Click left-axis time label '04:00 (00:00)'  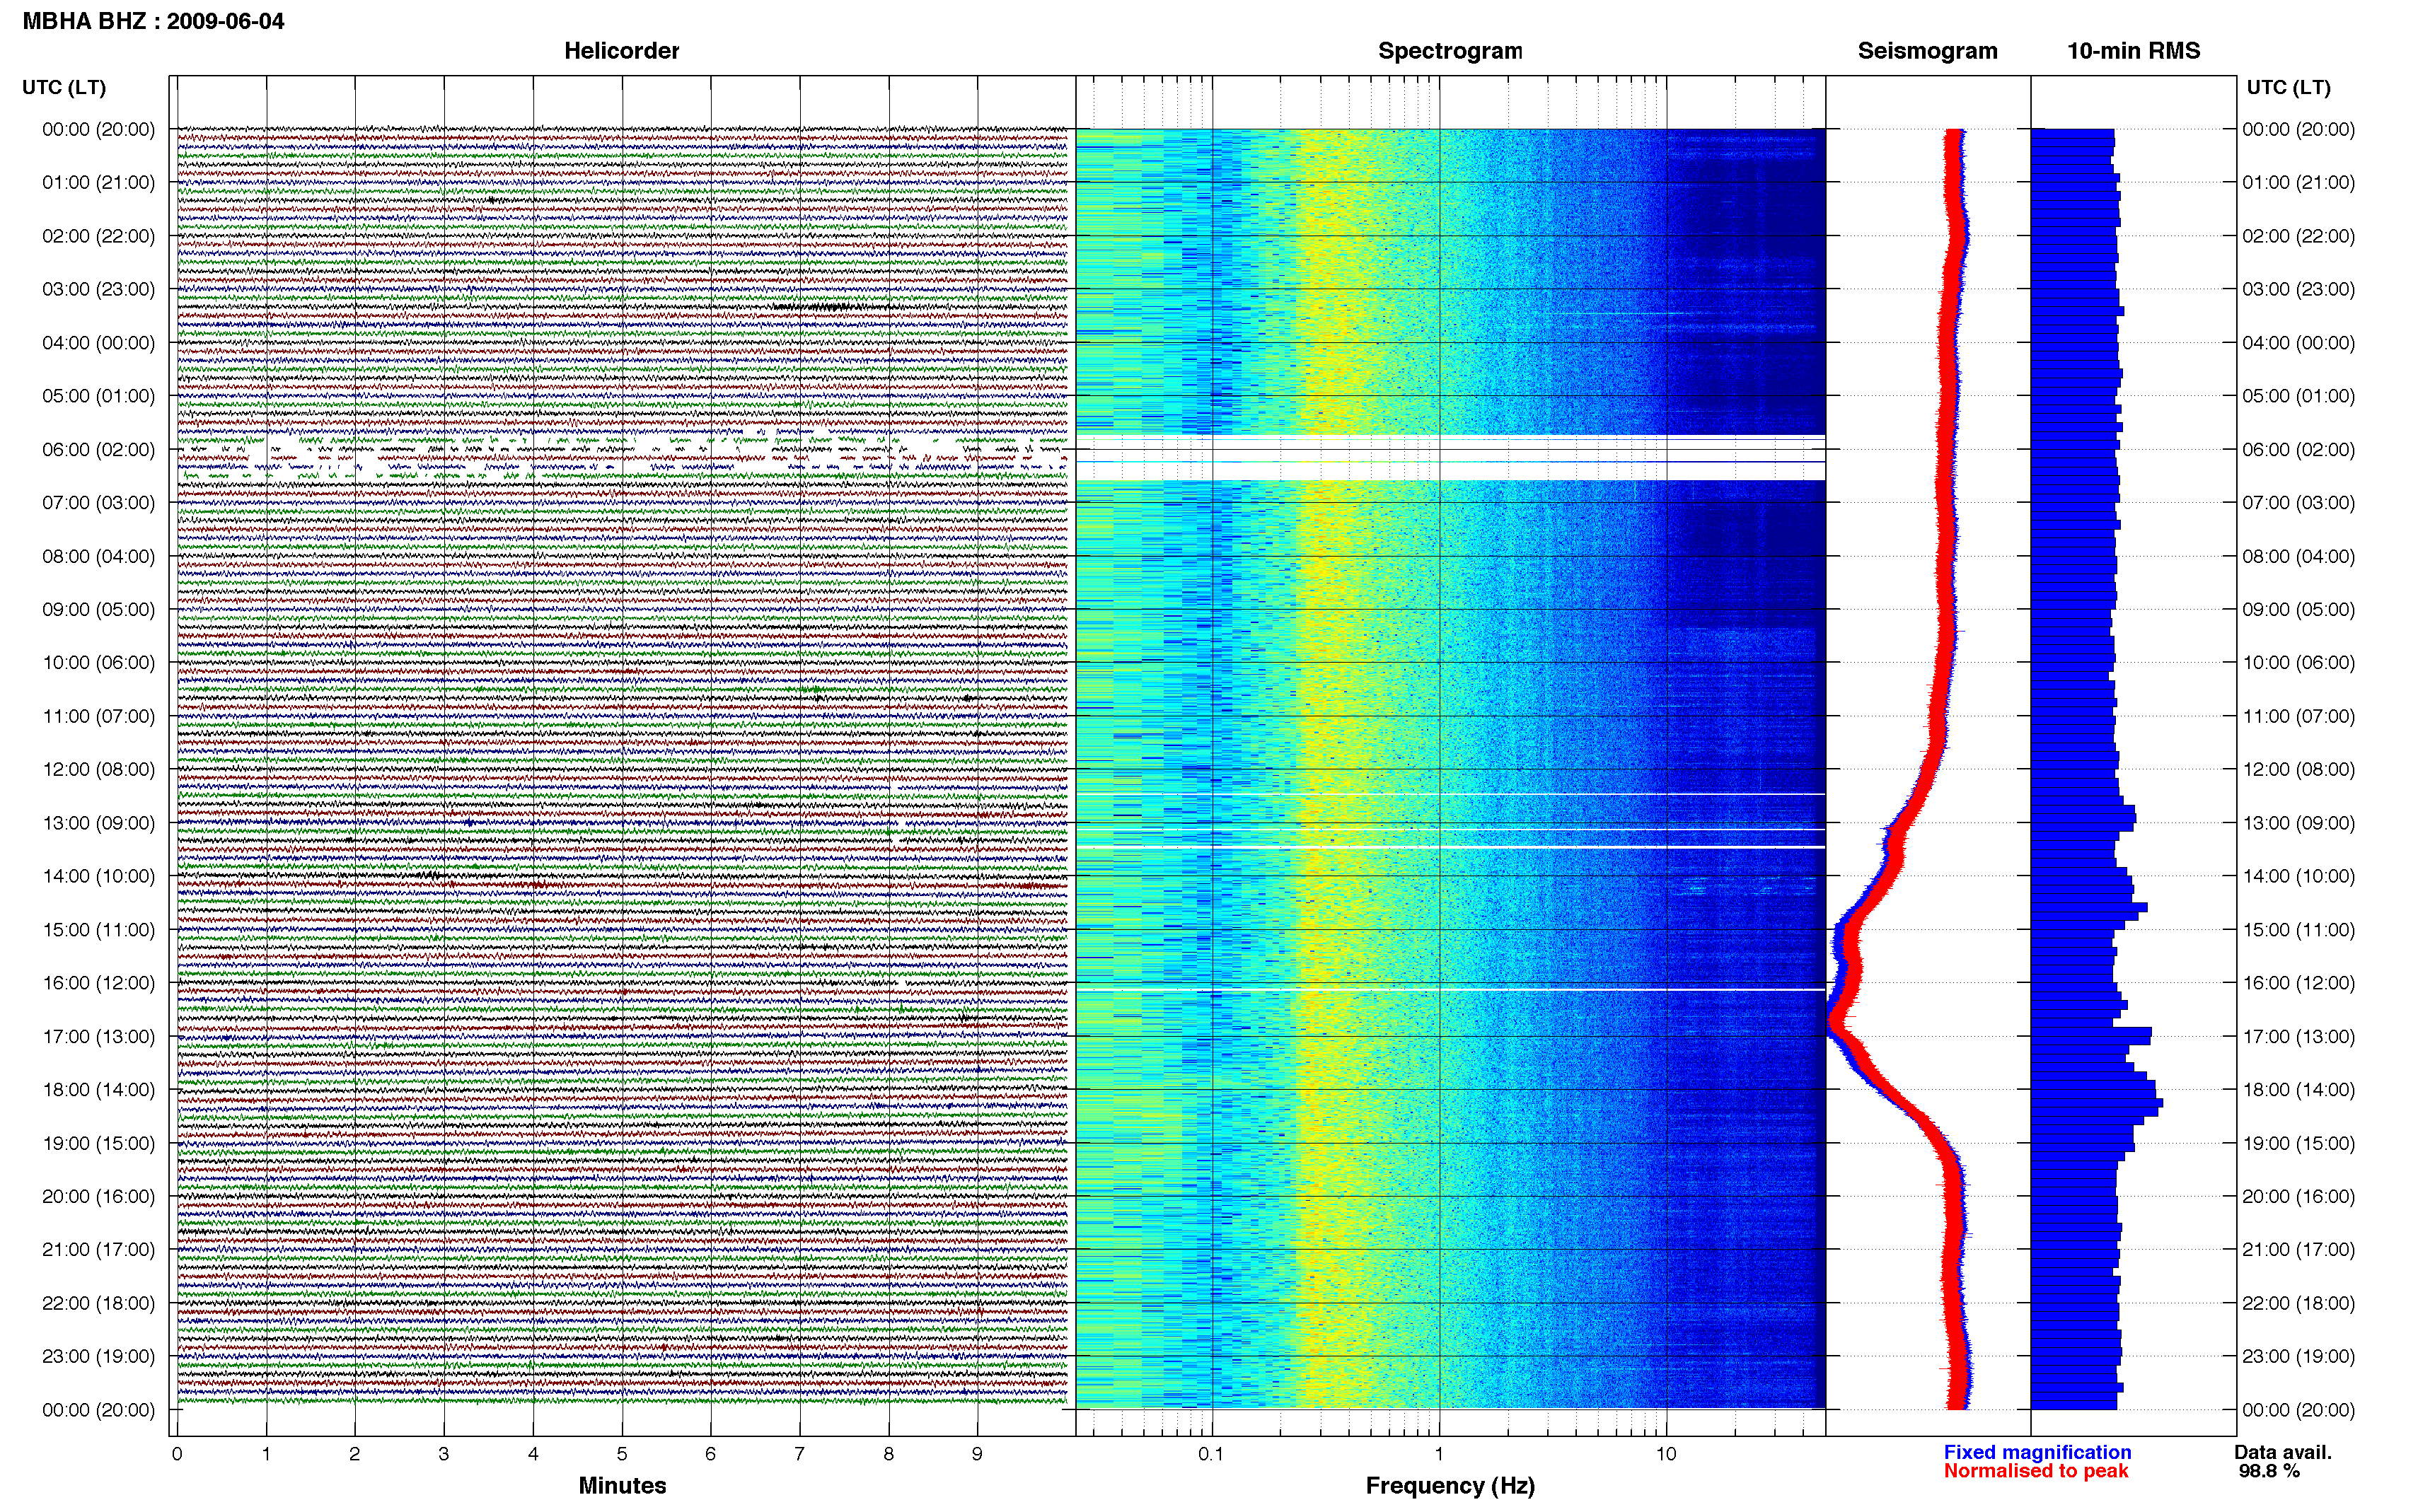coord(99,343)
